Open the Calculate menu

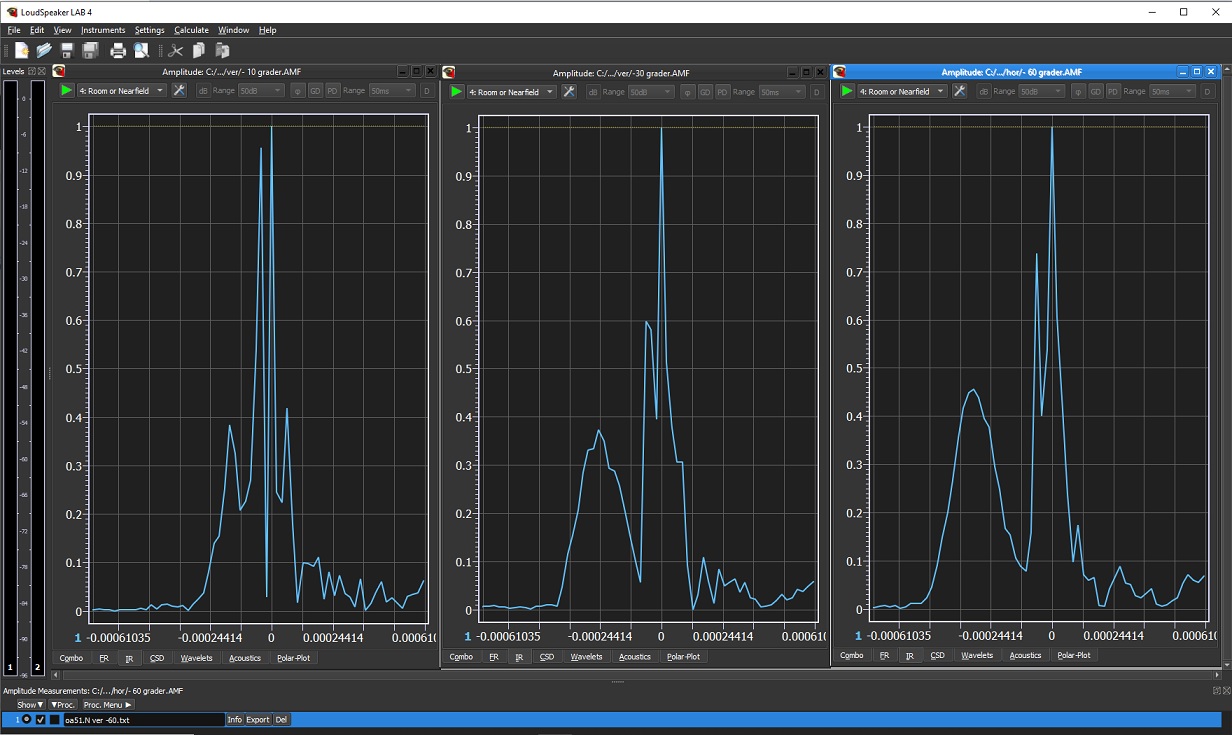click(x=191, y=30)
